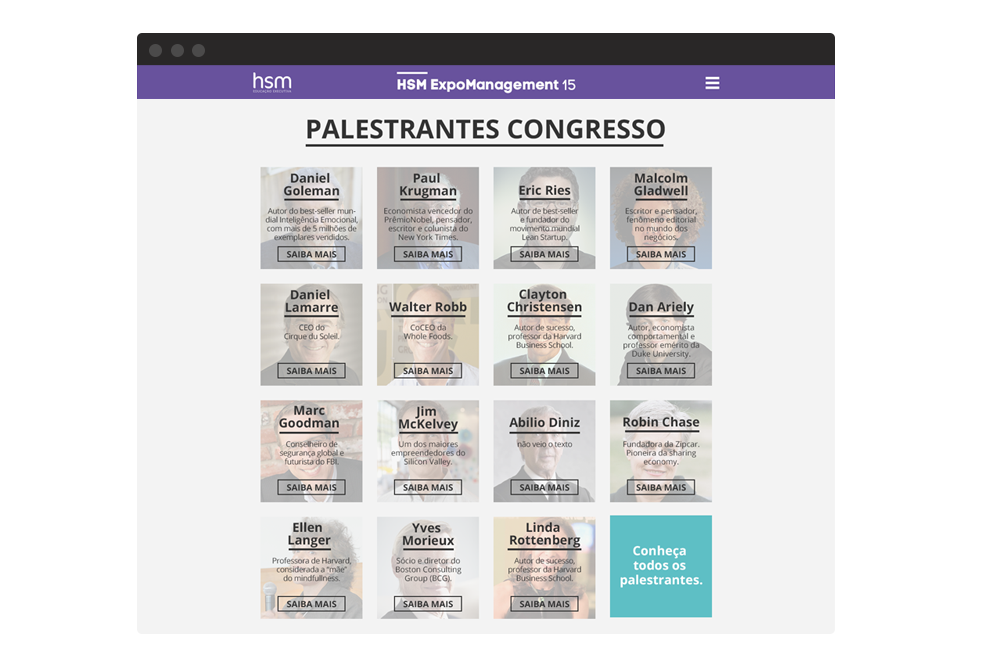Click Saiba Mais under Paul Krugman
This screenshot has height=667, width=1000.
coord(428,254)
